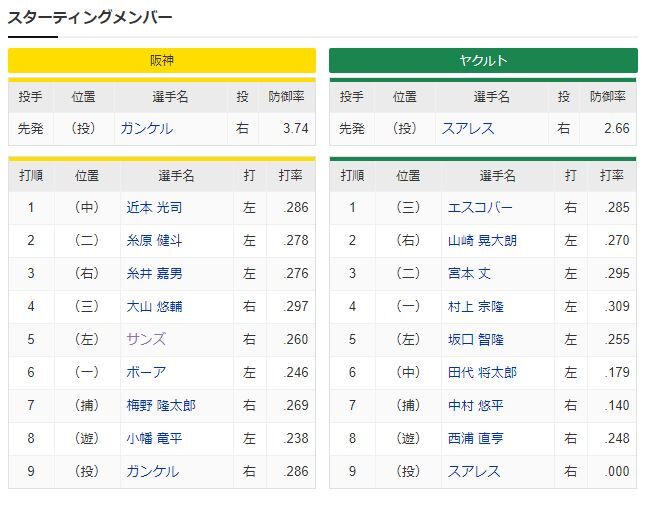Open 梅野 隆太郎 catcher link
The image size is (646, 506).
pos(161,405)
